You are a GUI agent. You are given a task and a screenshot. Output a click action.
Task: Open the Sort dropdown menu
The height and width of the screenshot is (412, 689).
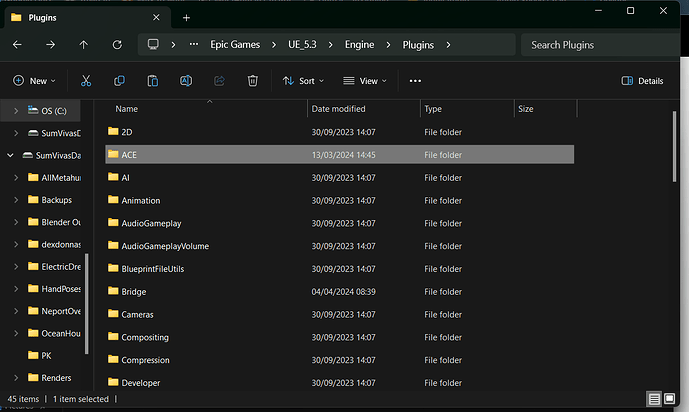pos(303,81)
